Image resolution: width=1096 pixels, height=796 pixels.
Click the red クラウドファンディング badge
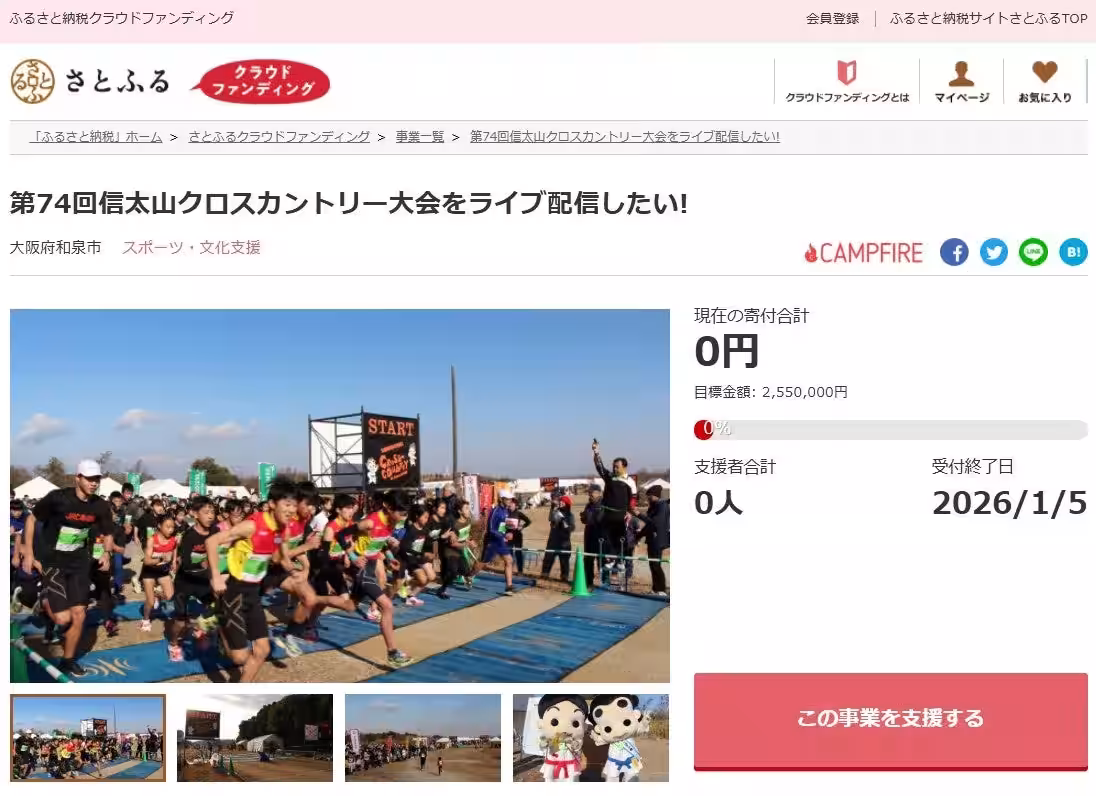point(261,81)
